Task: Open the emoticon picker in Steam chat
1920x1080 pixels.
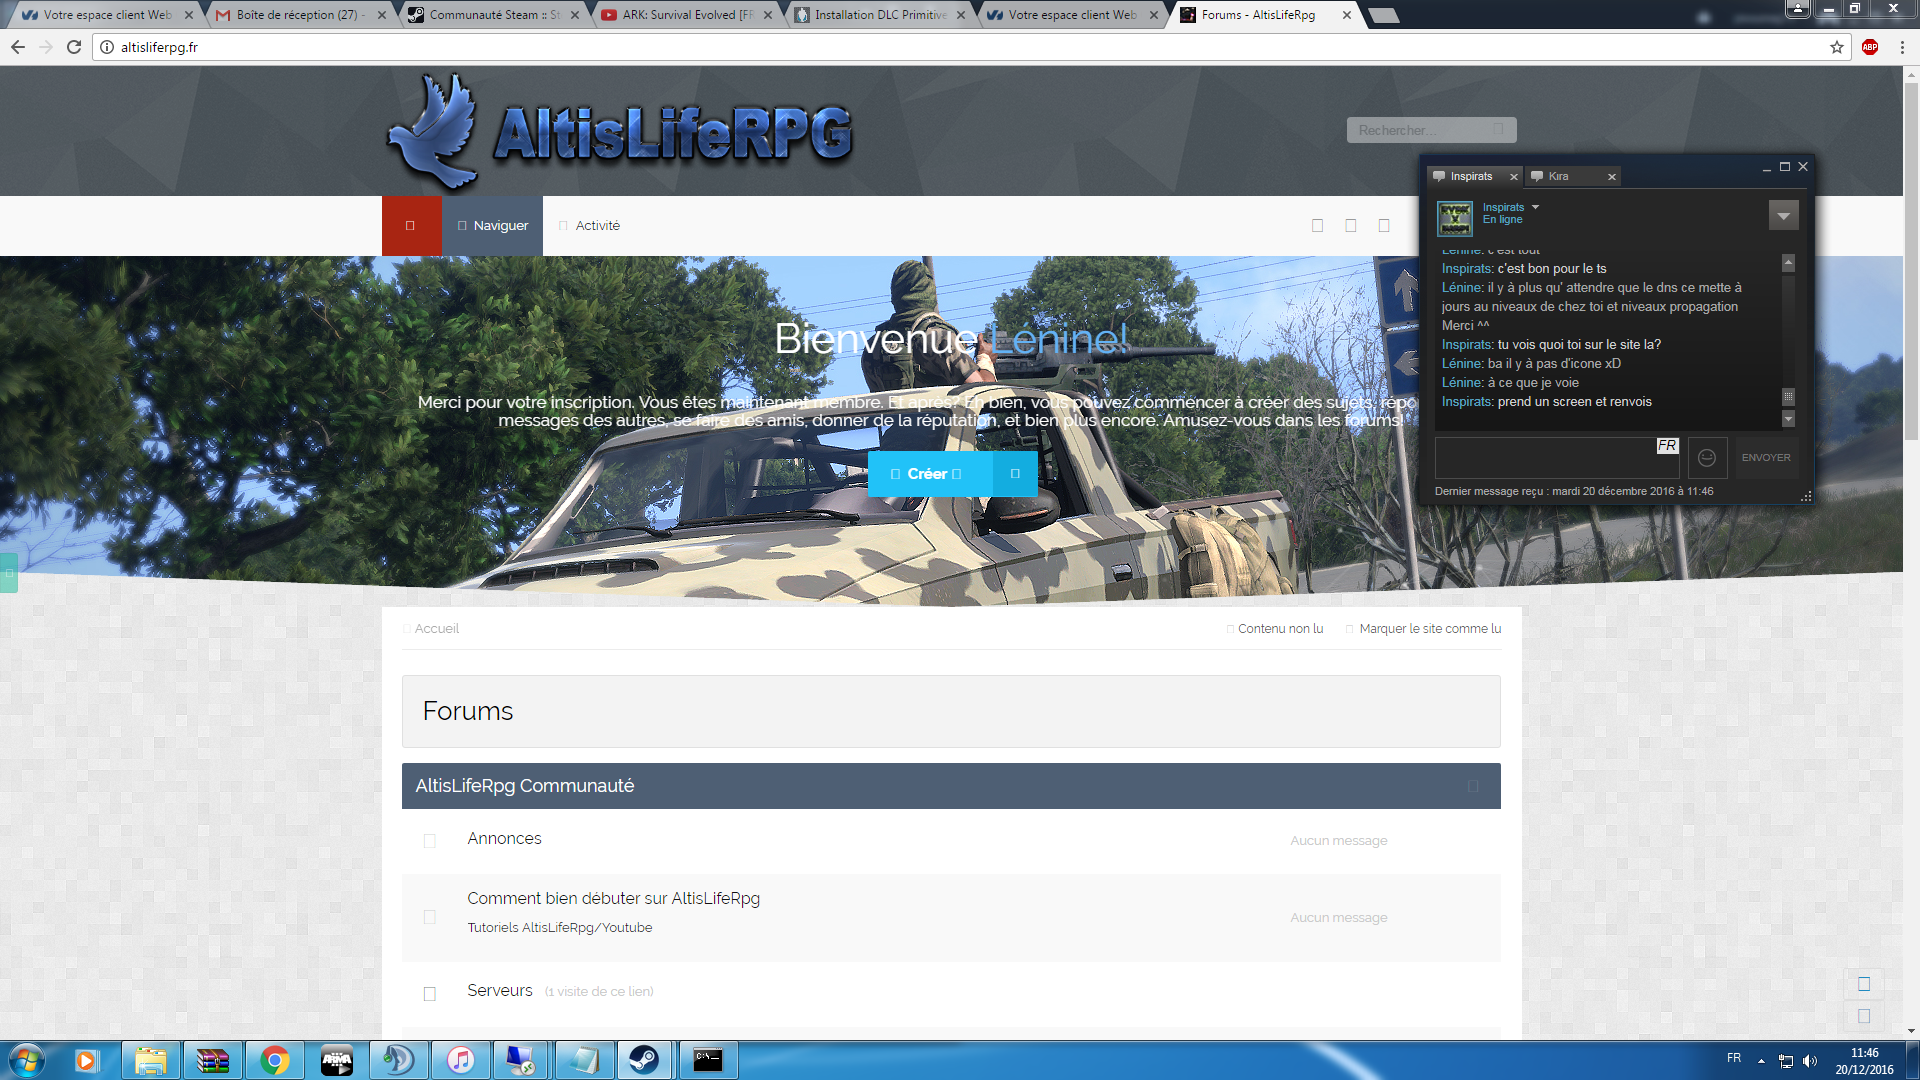Action: 1707,457
